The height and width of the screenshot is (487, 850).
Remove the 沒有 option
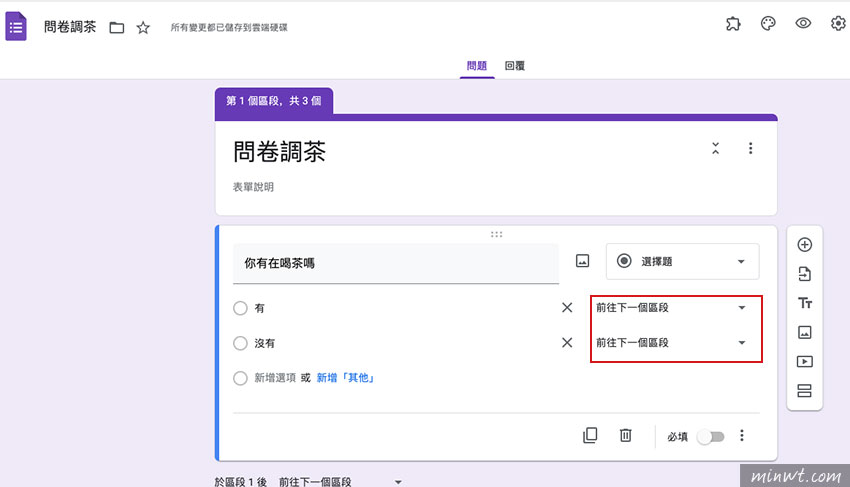pos(567,343)
